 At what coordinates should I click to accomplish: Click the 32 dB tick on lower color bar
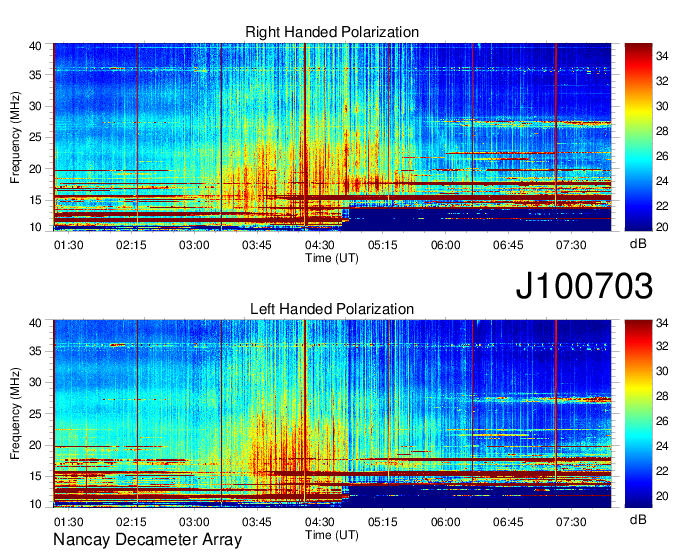(x=662, y=346)
